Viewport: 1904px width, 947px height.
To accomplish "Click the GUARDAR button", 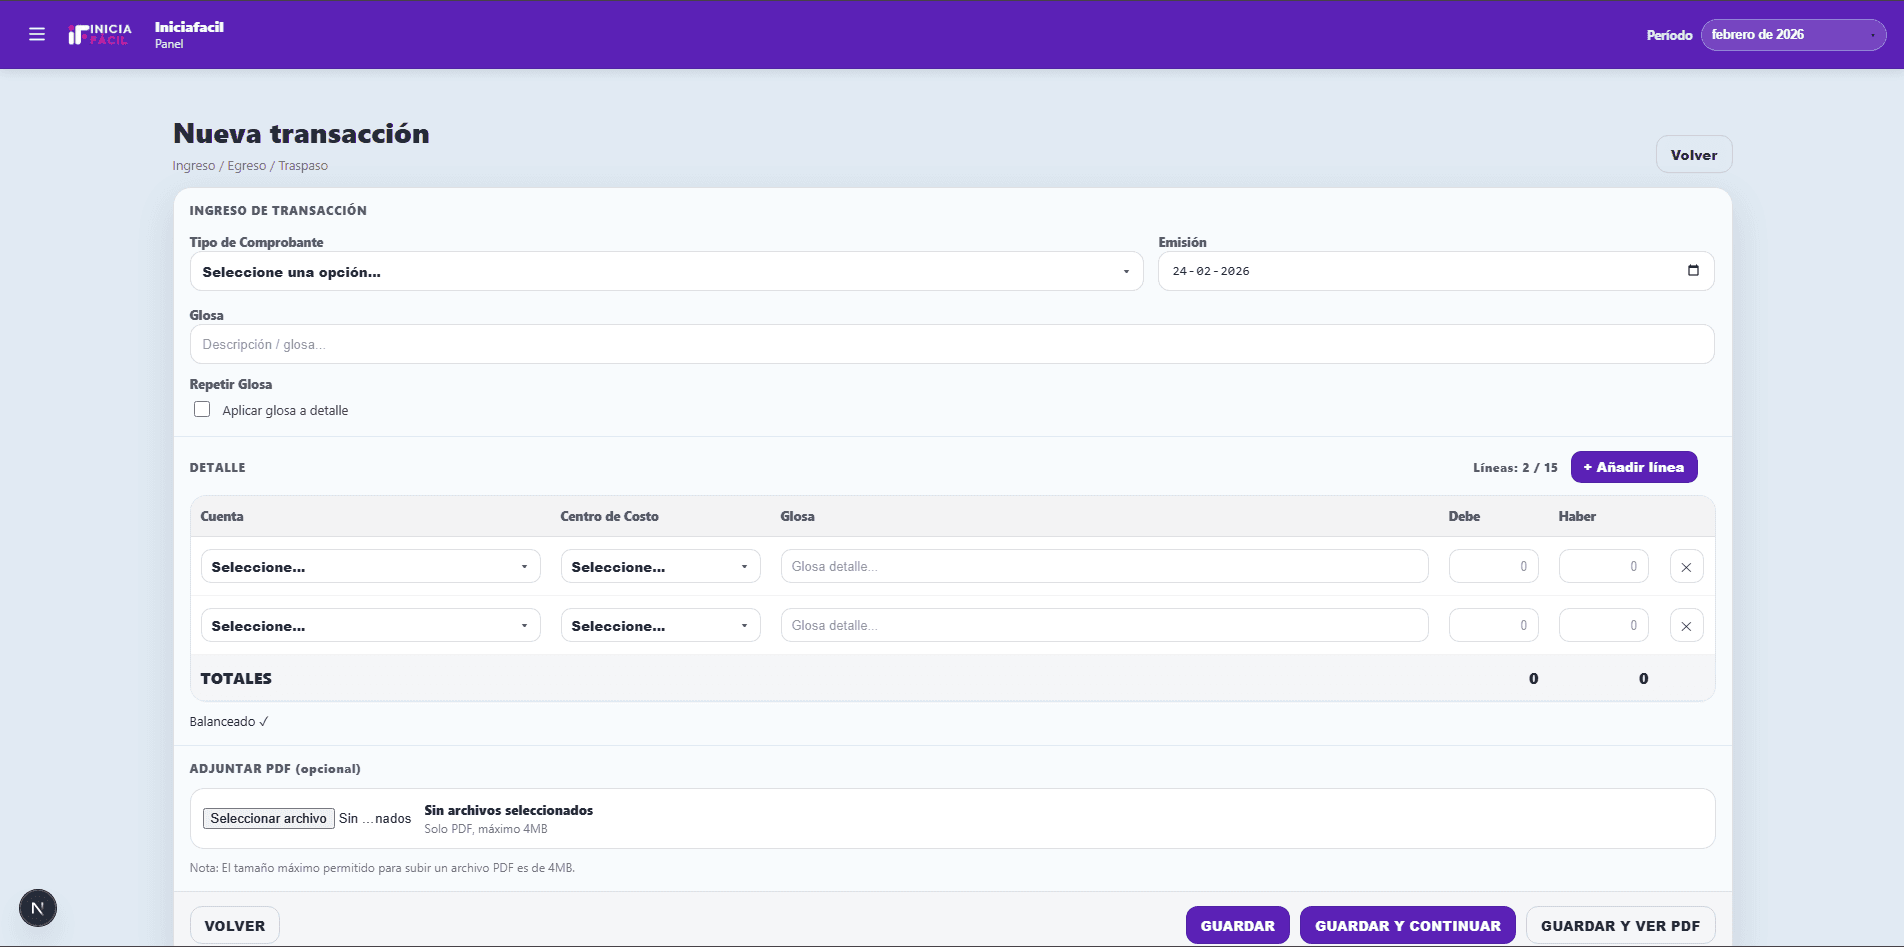I will point(1237,926).
